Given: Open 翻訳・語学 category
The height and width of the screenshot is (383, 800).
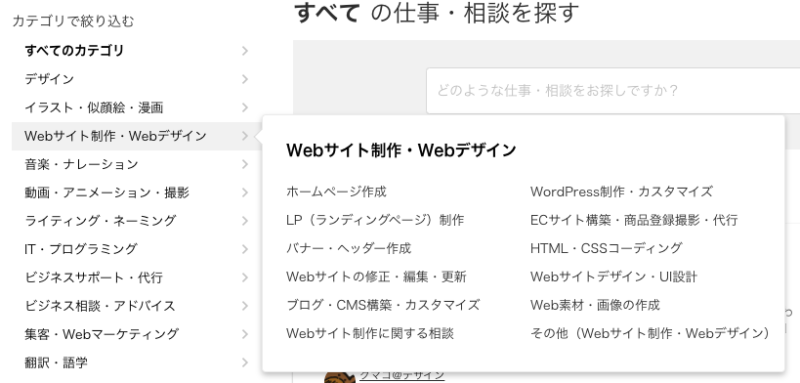Looking at the screenshot, I should tap(56, 363).
